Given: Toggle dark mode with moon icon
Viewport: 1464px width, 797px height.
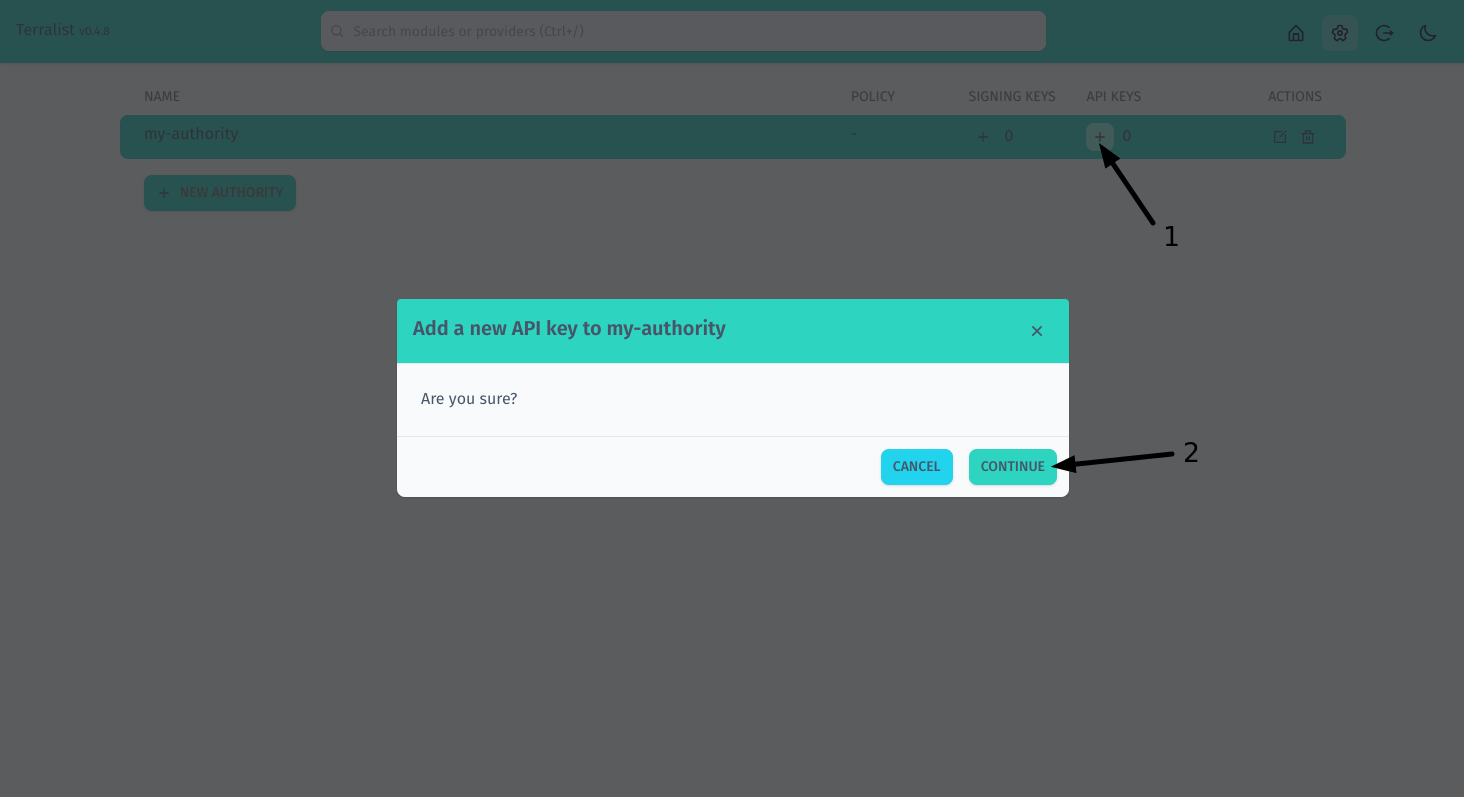Looking at the screenshot, I should 1428,33.
